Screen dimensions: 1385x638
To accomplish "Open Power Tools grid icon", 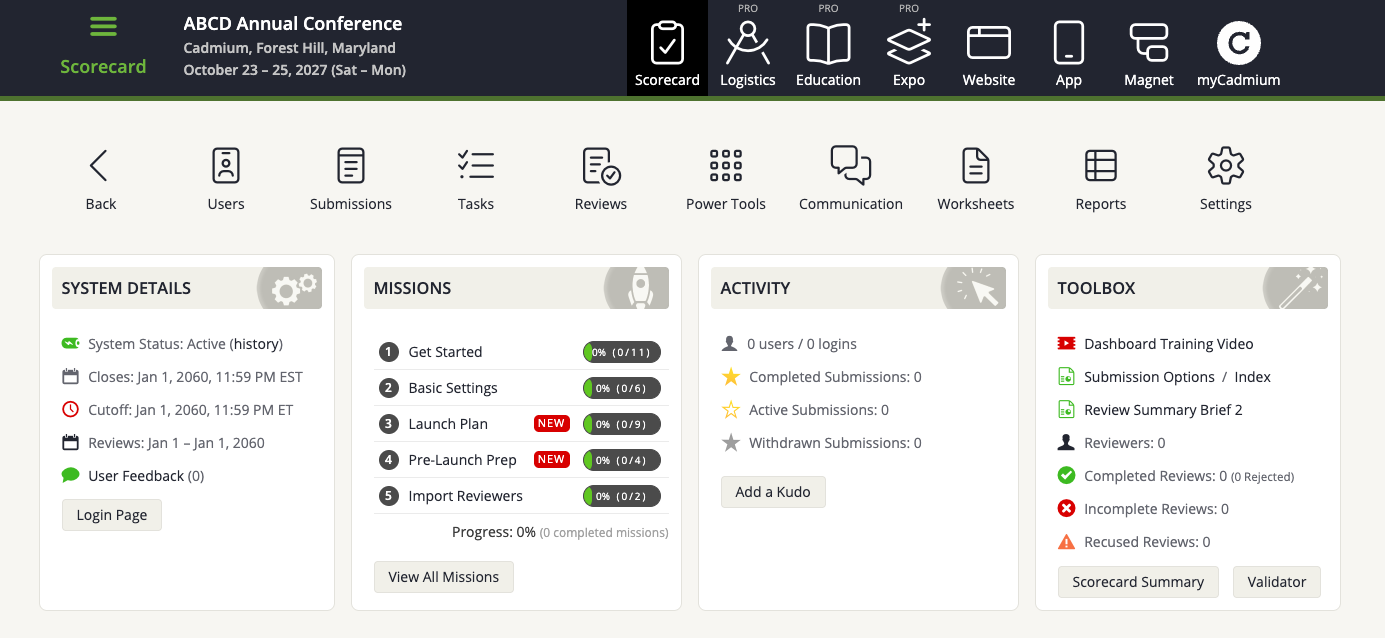I will point(726,166).
